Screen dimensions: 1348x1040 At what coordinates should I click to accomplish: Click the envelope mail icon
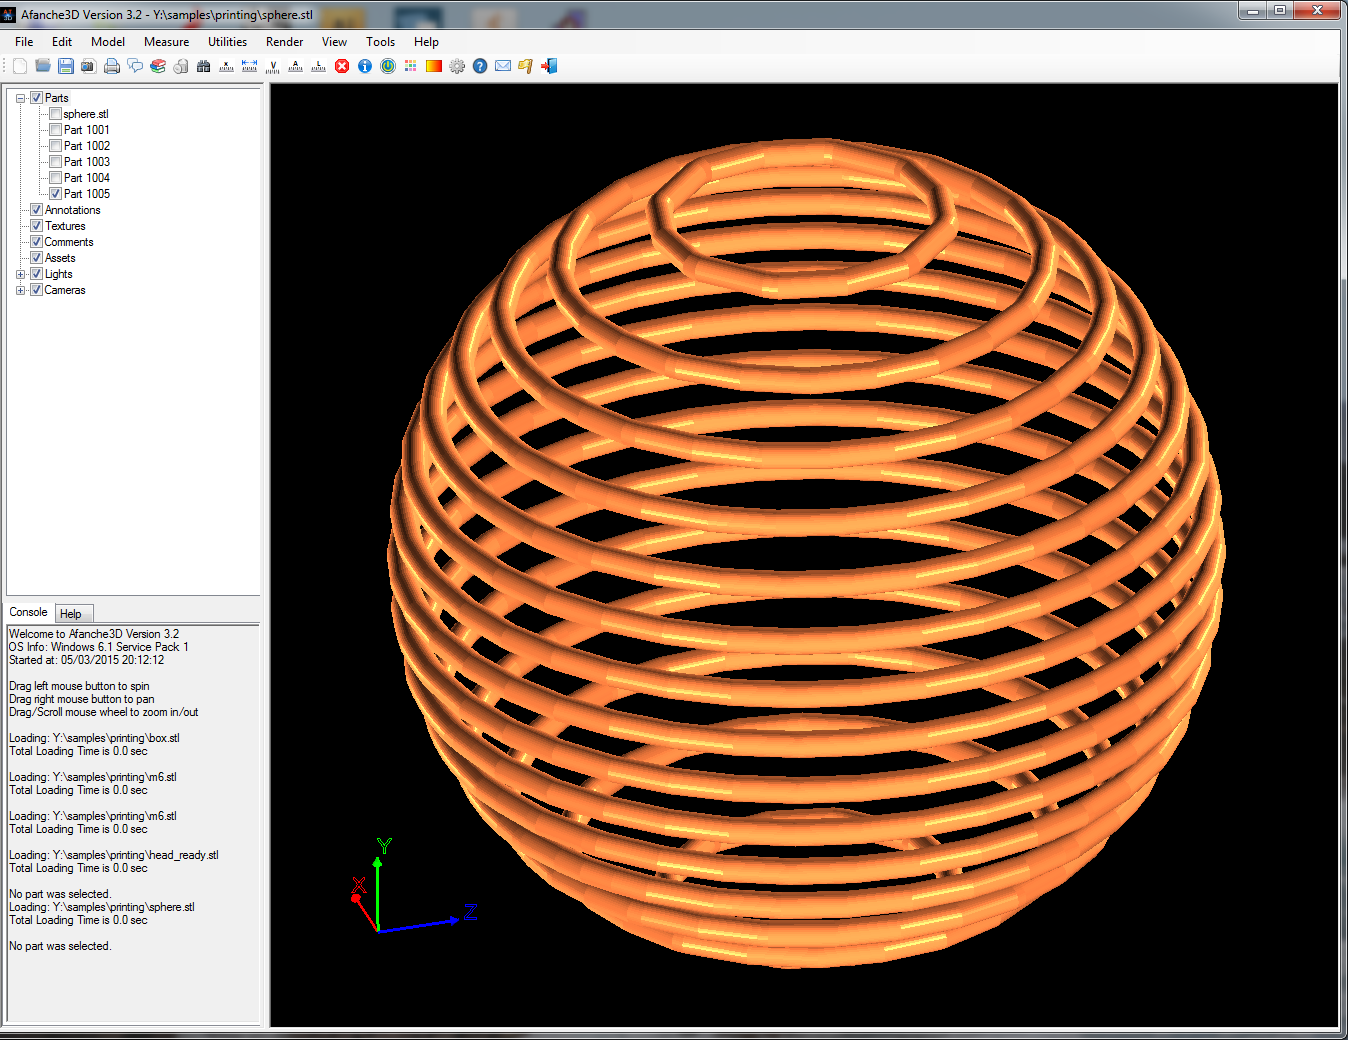503,66
